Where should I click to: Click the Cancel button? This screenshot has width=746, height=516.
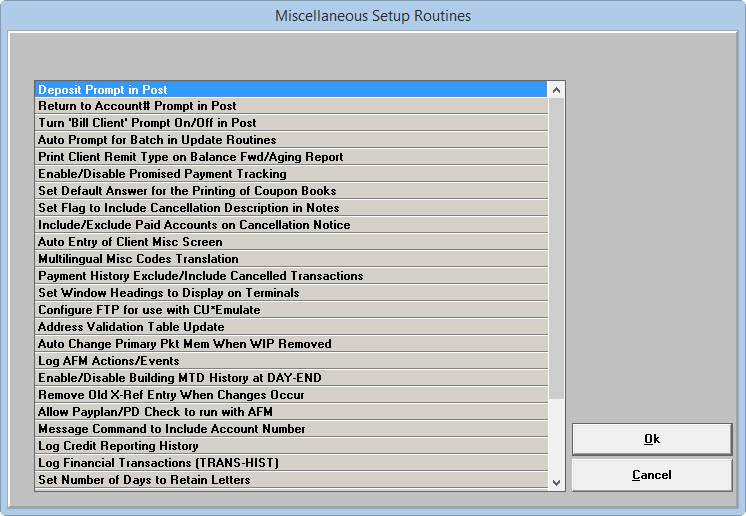pyautogui.click(x=651, y=475)
